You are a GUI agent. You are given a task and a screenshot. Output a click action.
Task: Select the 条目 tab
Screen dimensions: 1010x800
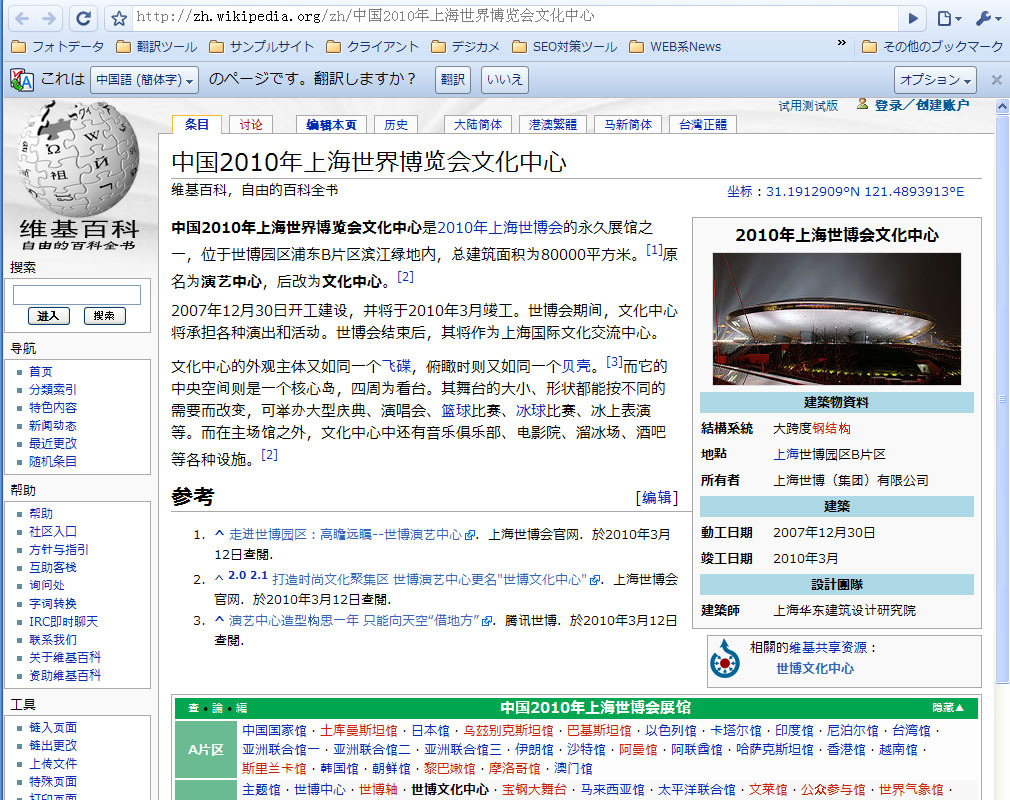point(197,124)
